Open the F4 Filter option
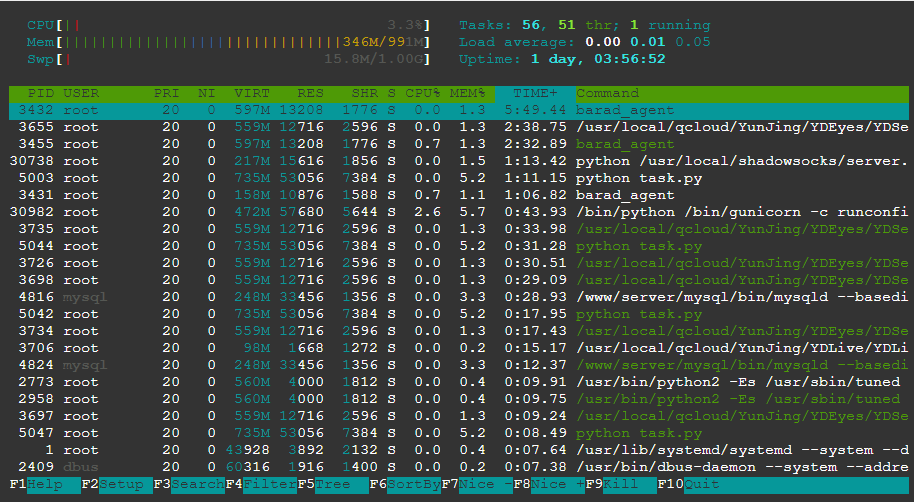The image size is (914, 502). (x=261, y=485)
